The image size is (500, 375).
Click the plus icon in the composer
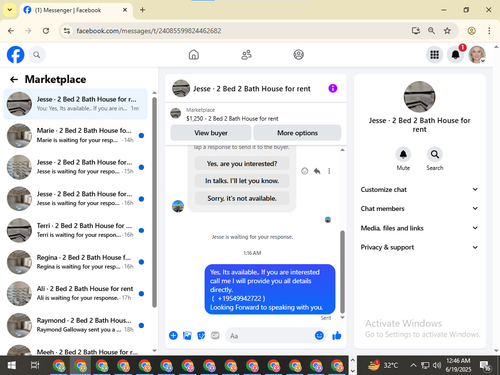pos(173,335)
